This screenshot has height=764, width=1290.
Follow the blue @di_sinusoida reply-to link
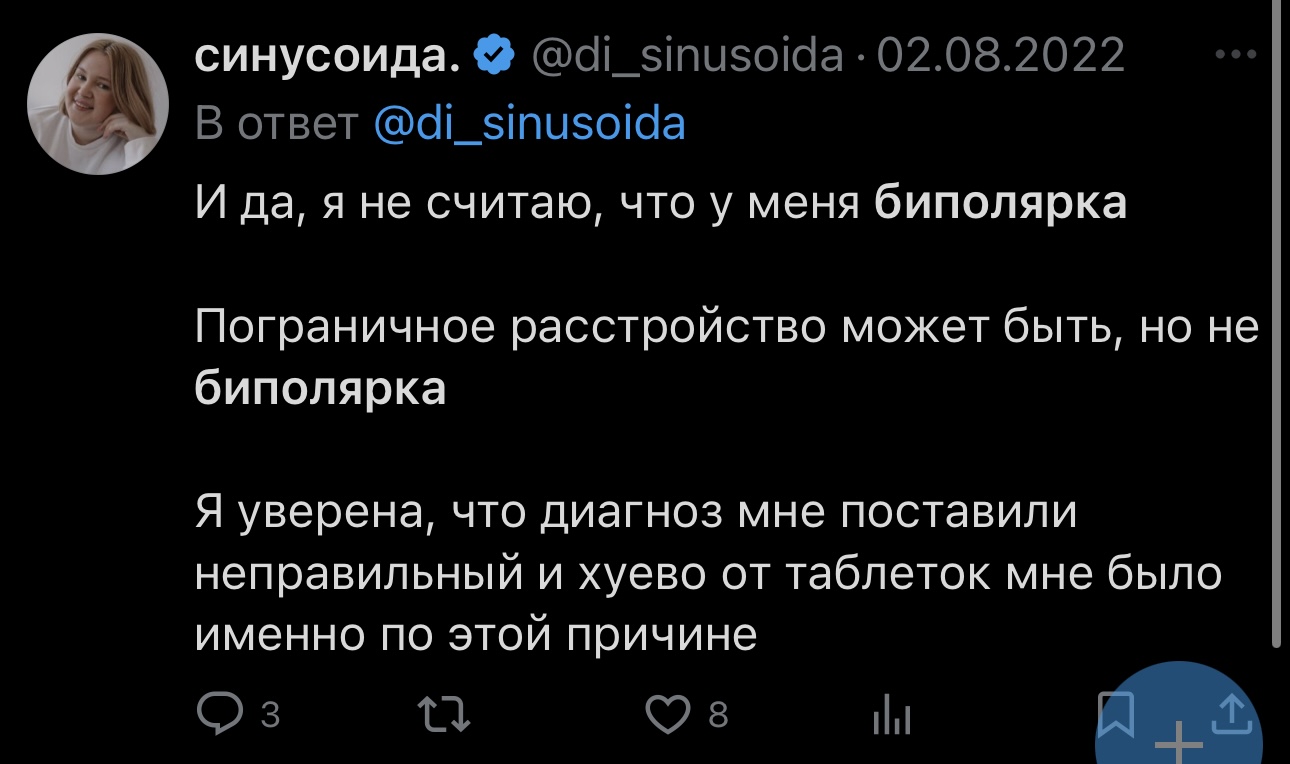(529, 124)
